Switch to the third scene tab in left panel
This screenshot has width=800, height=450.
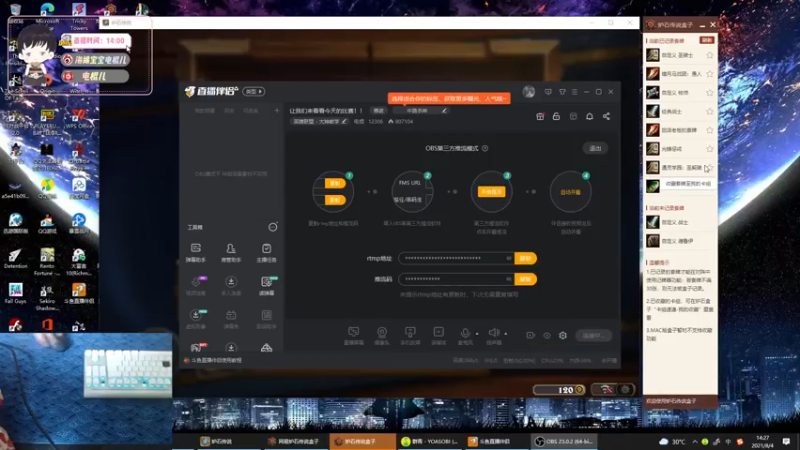click(x=251, y=111)
